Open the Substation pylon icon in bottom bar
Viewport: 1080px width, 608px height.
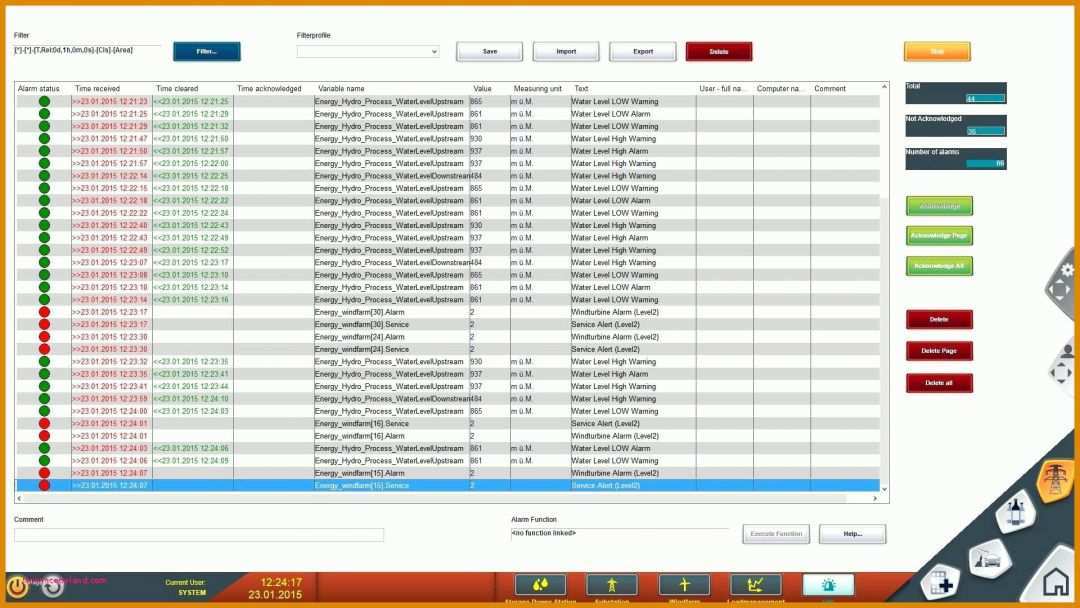[x=612, y=585]
